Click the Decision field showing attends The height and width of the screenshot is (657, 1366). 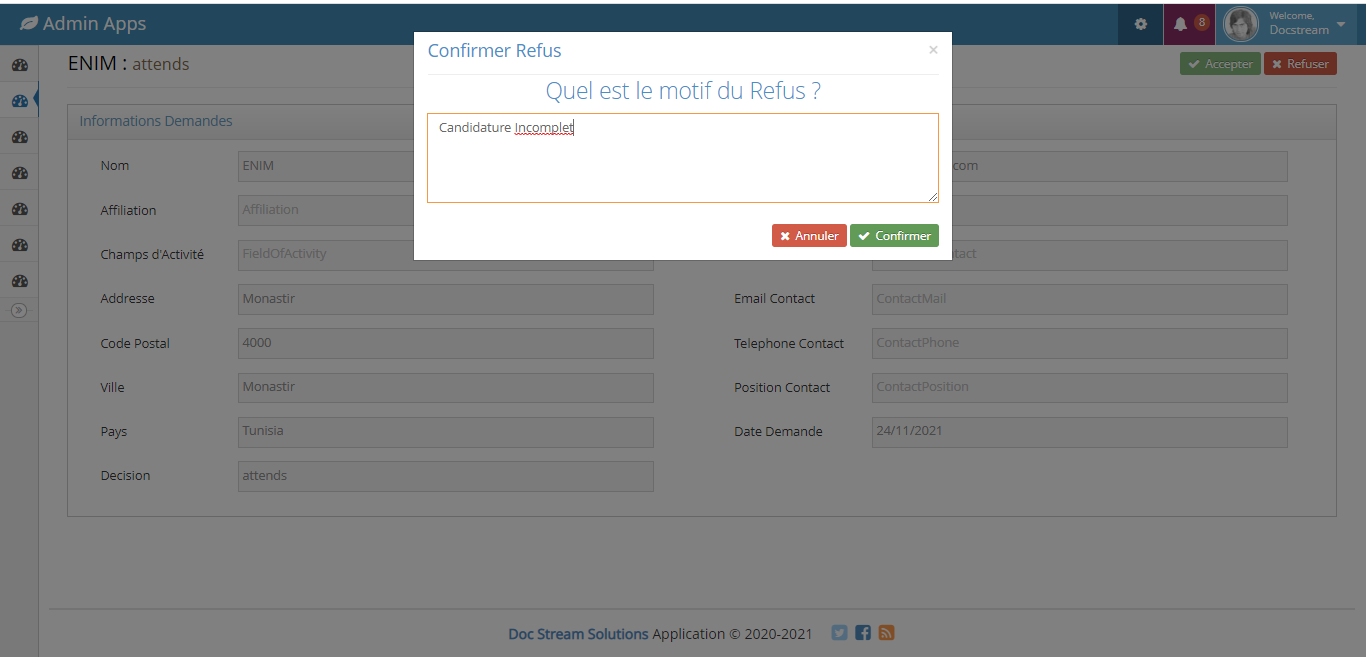tap(446, 476)
